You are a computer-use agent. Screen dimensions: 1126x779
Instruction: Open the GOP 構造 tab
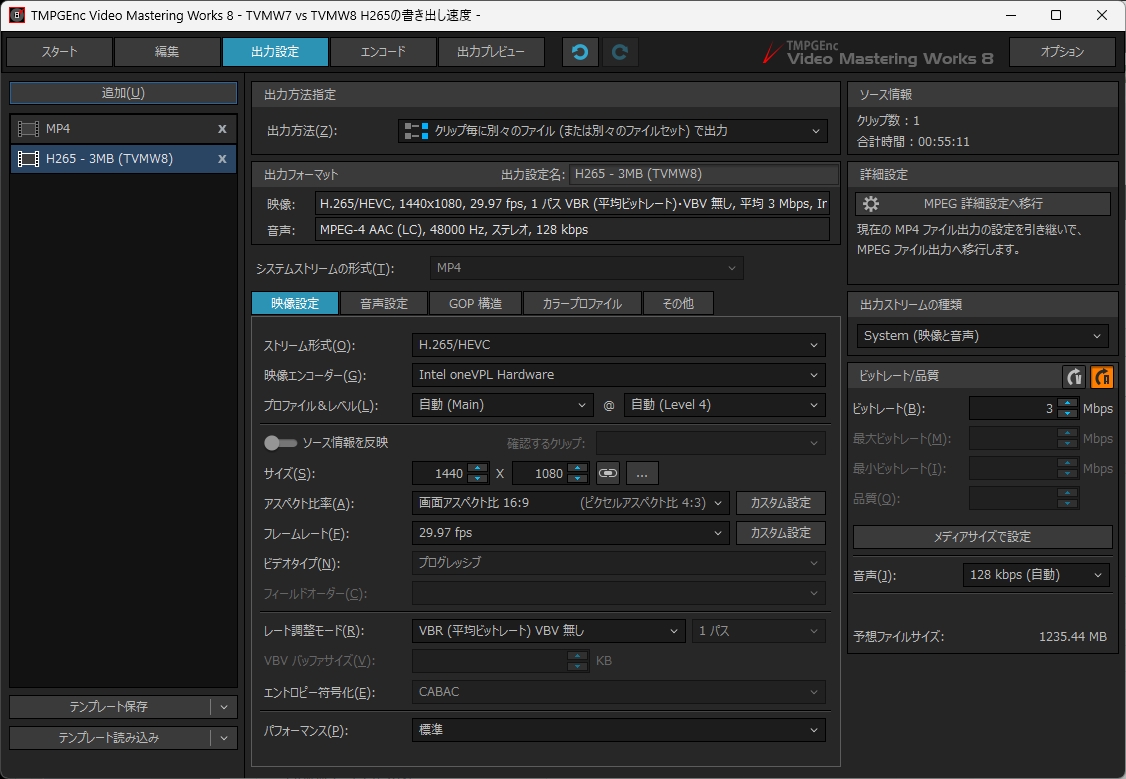coord(475,304)
